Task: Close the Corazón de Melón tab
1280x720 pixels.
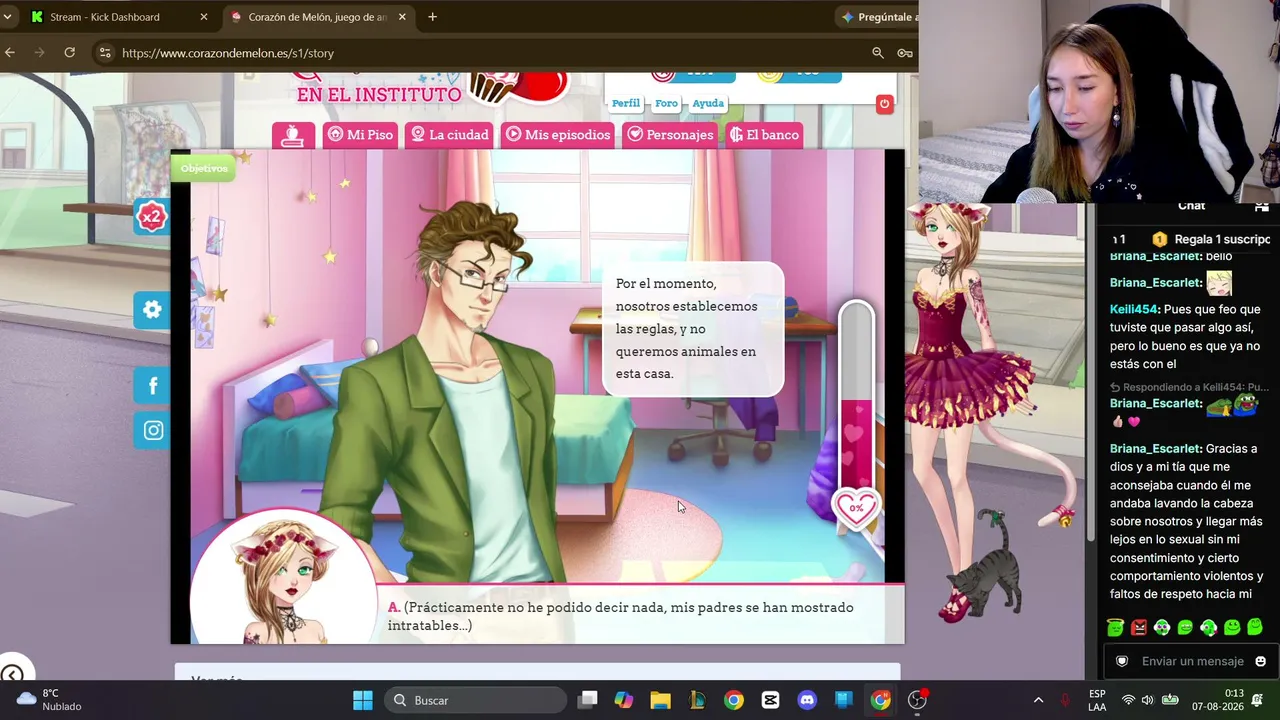Action: click(402, 17)
